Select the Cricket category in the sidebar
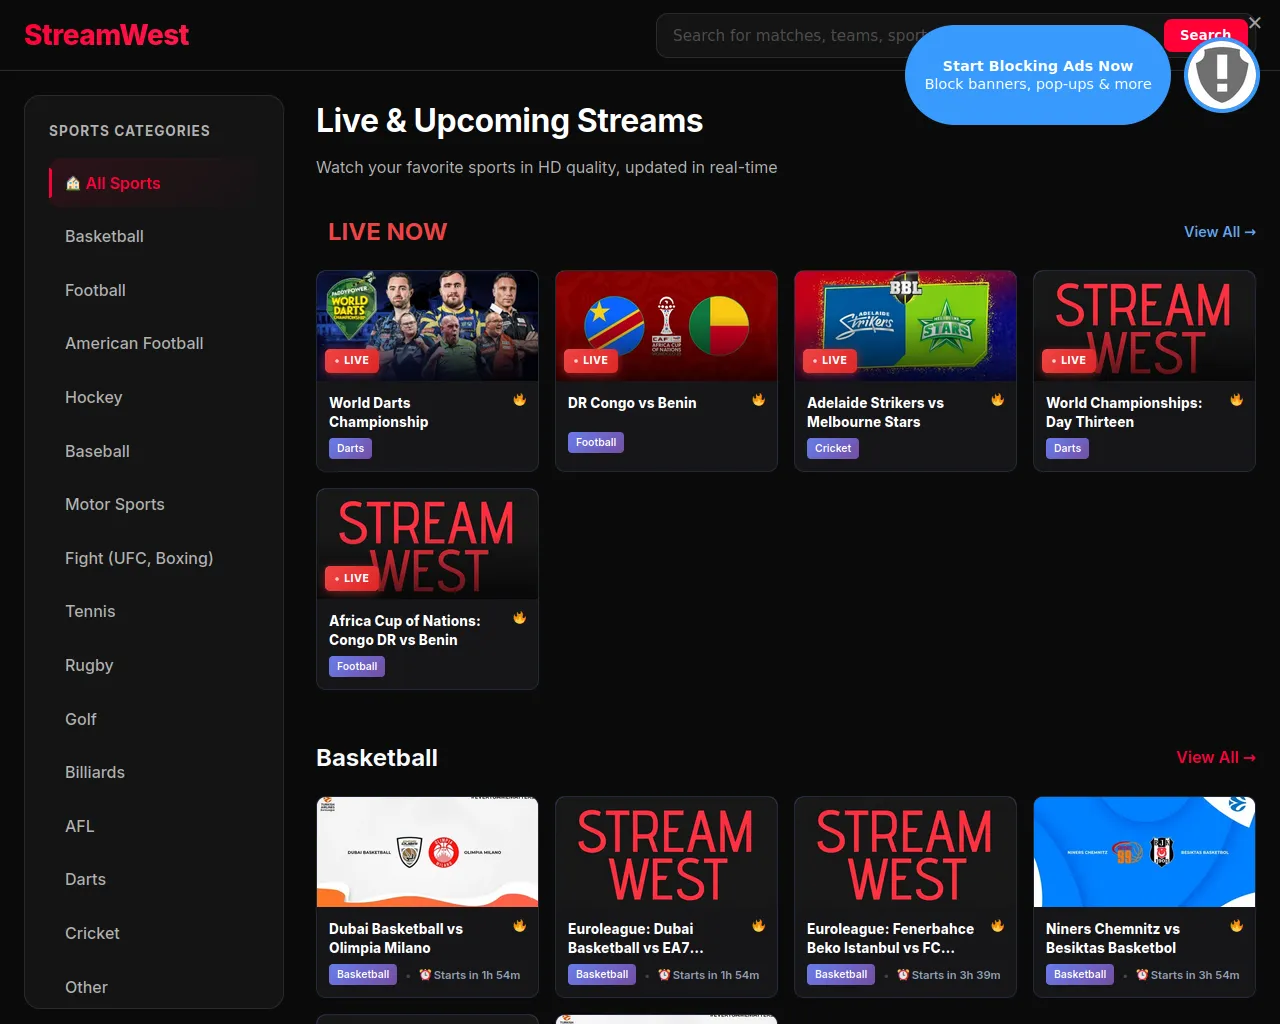Image resolution: width=1280 pixels, height=1024 pixels. click(x=154, y=934)
